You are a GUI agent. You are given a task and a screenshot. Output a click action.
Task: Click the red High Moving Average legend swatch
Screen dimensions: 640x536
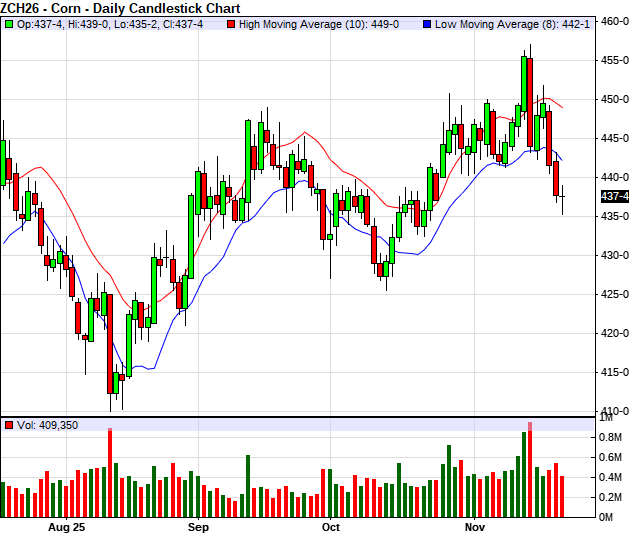233,23
